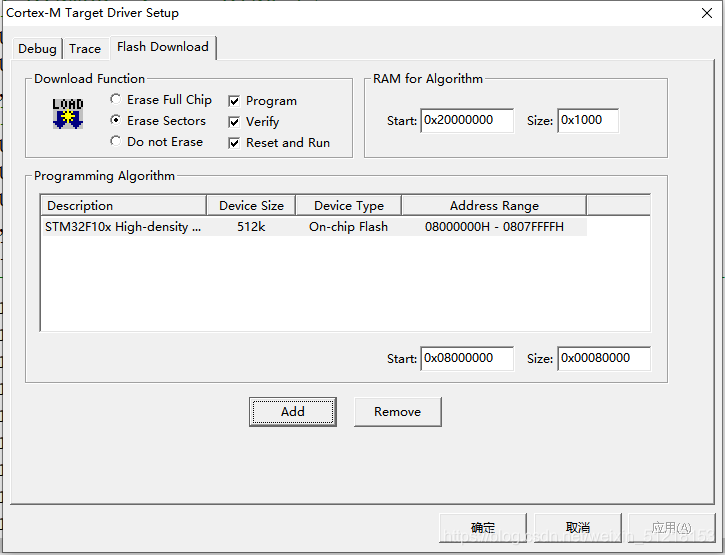Edit the RAM for Algorithm Size field
This screenshot has width=725, height=555.
pos(588,121)
